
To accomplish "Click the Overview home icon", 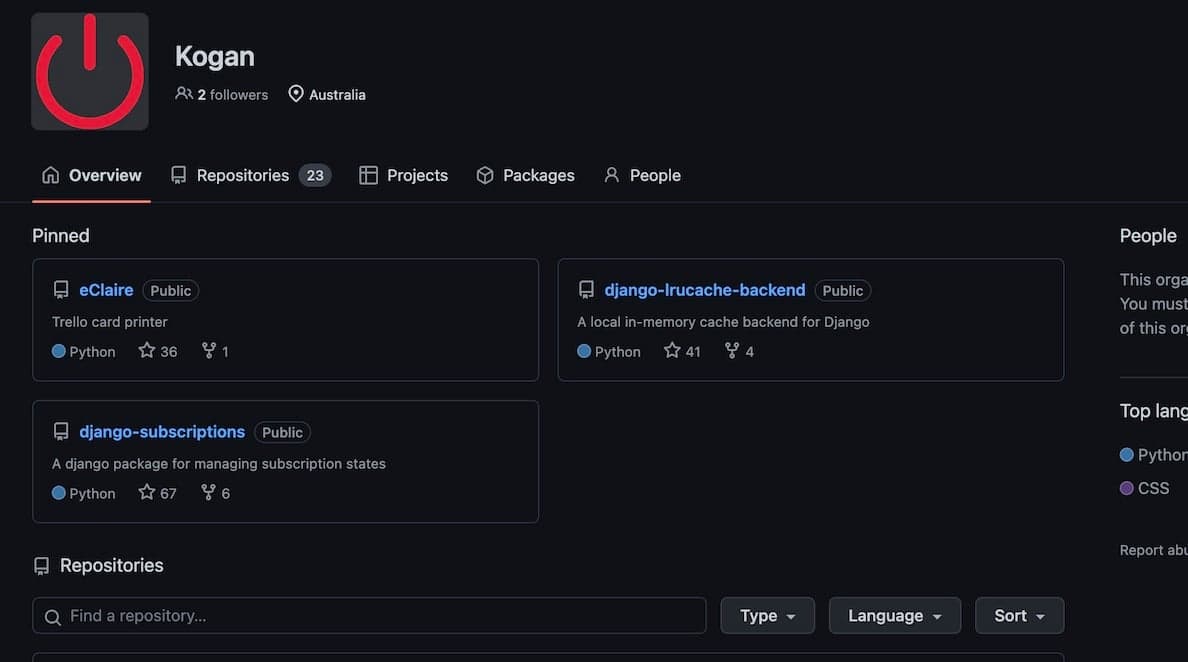I will click(50, 175).
